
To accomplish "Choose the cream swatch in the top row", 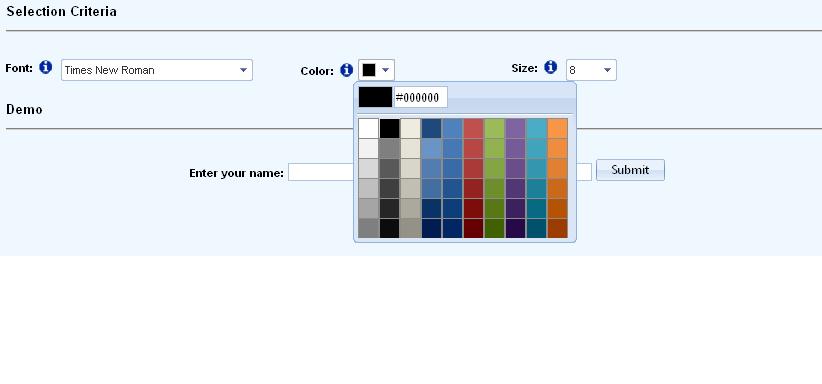I will pyautogui.click(x=410, y=129).
